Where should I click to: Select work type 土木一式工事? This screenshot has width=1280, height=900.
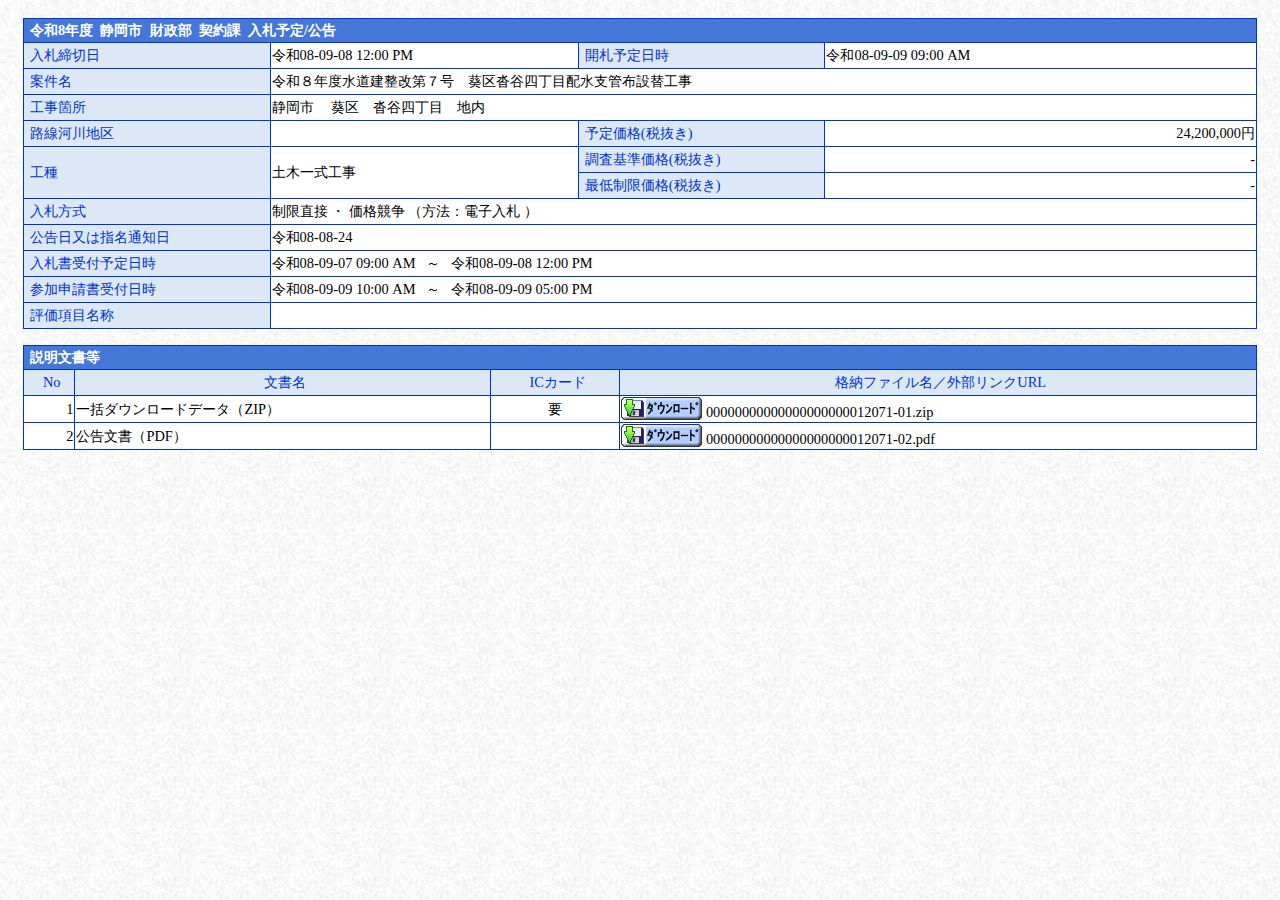[314, 173]
